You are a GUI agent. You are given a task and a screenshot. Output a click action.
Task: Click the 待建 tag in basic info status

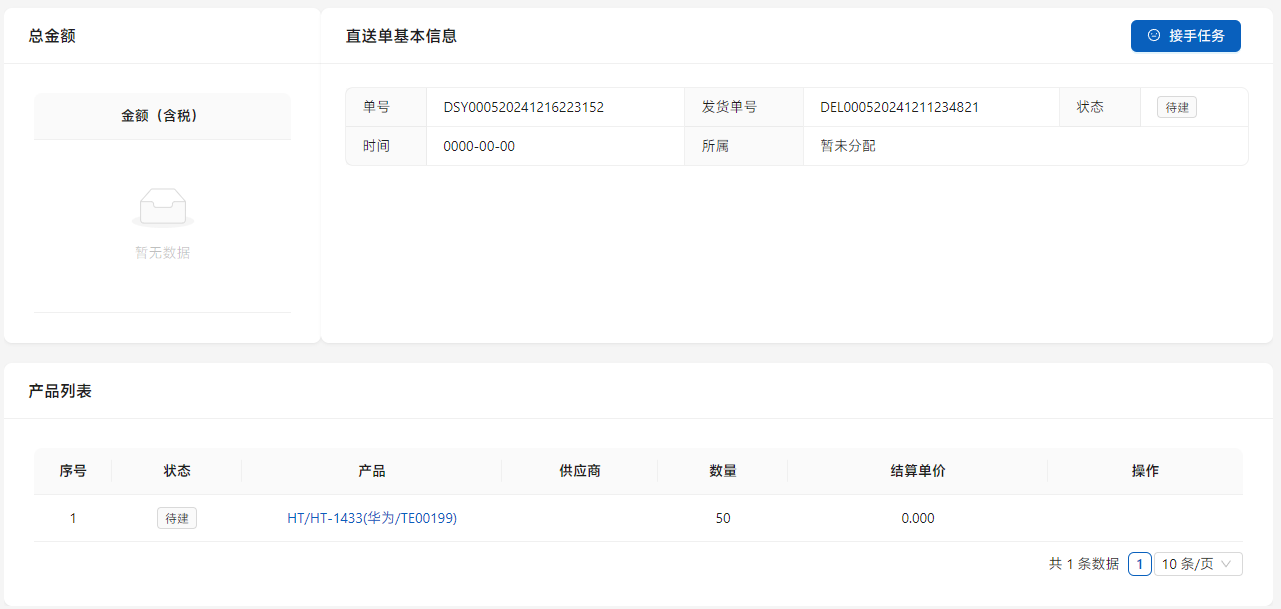[x=1176, y=107]
